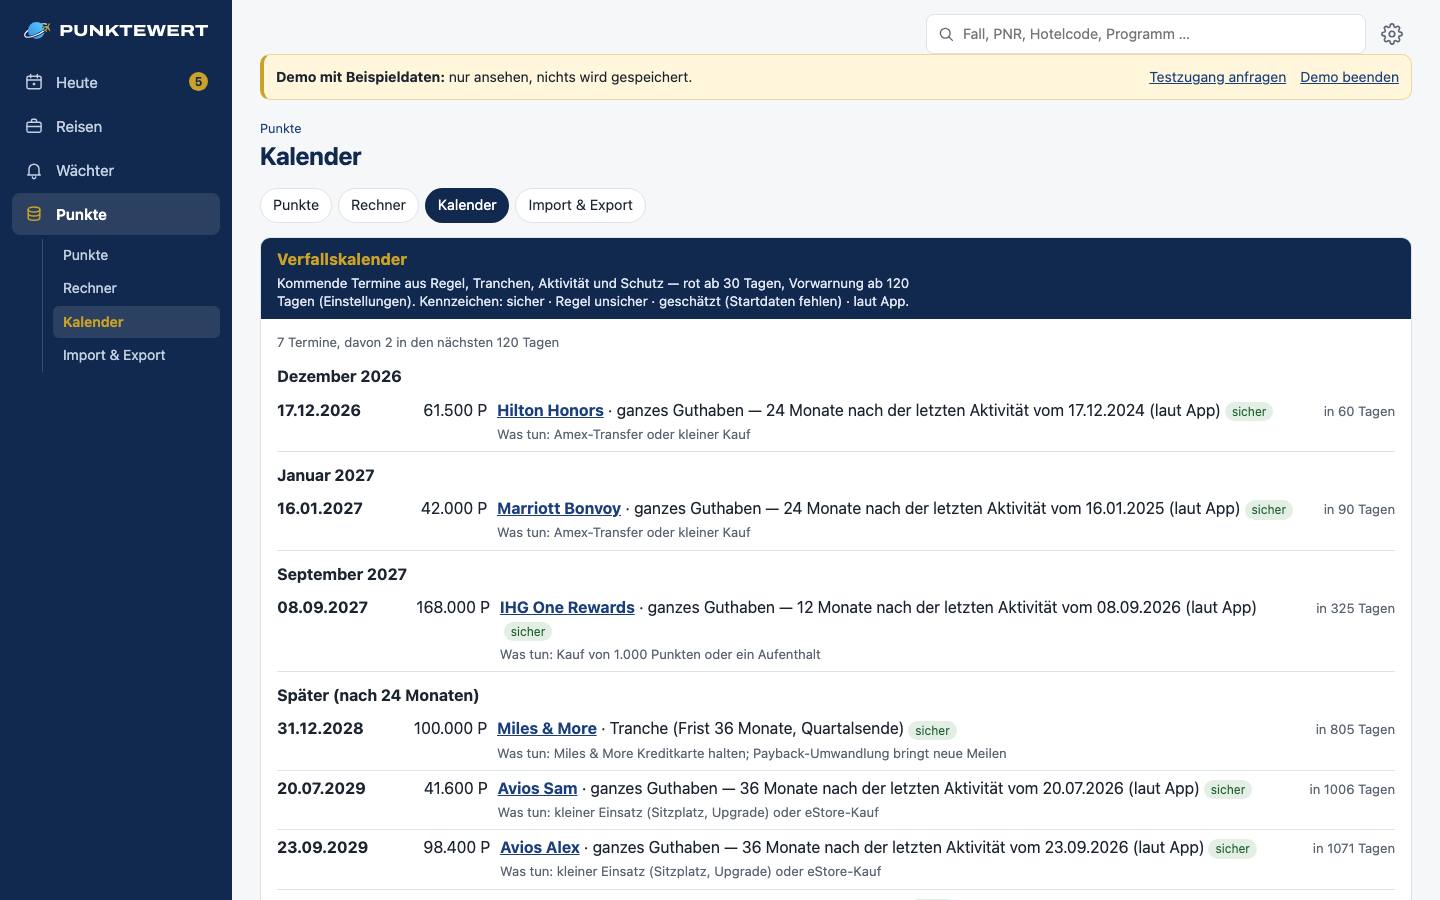Open Heute in the sidebar
This screenshot has width=1440, height=900.
click(116, 82)
